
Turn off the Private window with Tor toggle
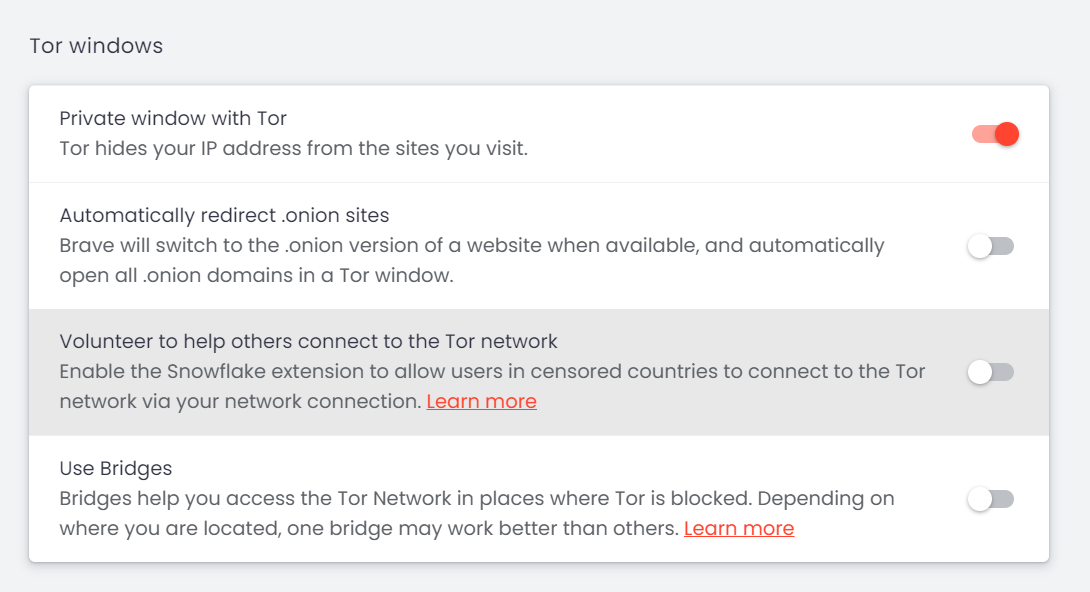pos(994,134)
